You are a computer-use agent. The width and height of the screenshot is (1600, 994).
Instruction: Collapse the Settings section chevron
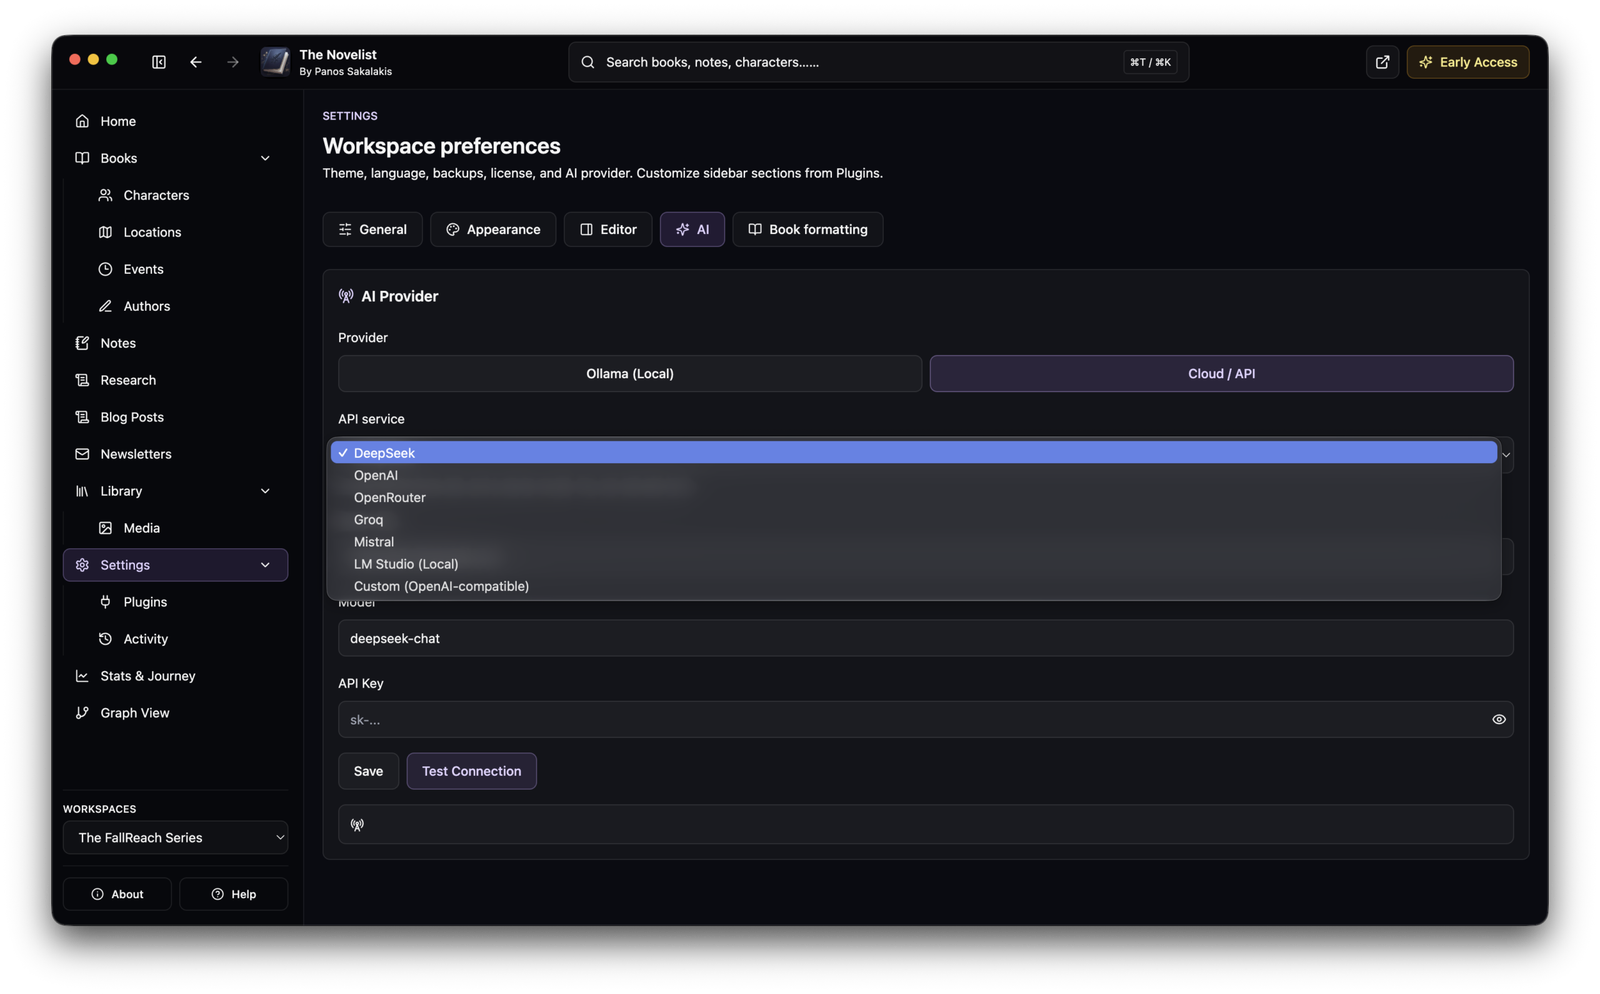coord(265,565)
